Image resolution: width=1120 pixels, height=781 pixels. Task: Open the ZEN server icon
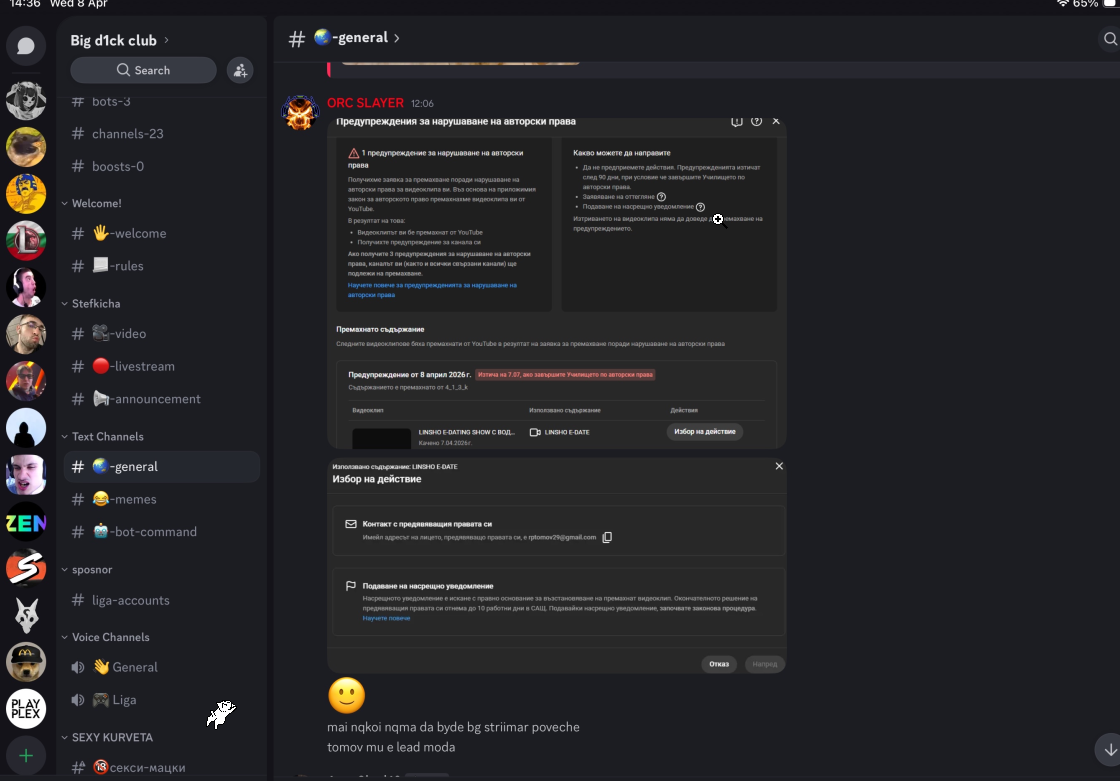click(26, 523)
